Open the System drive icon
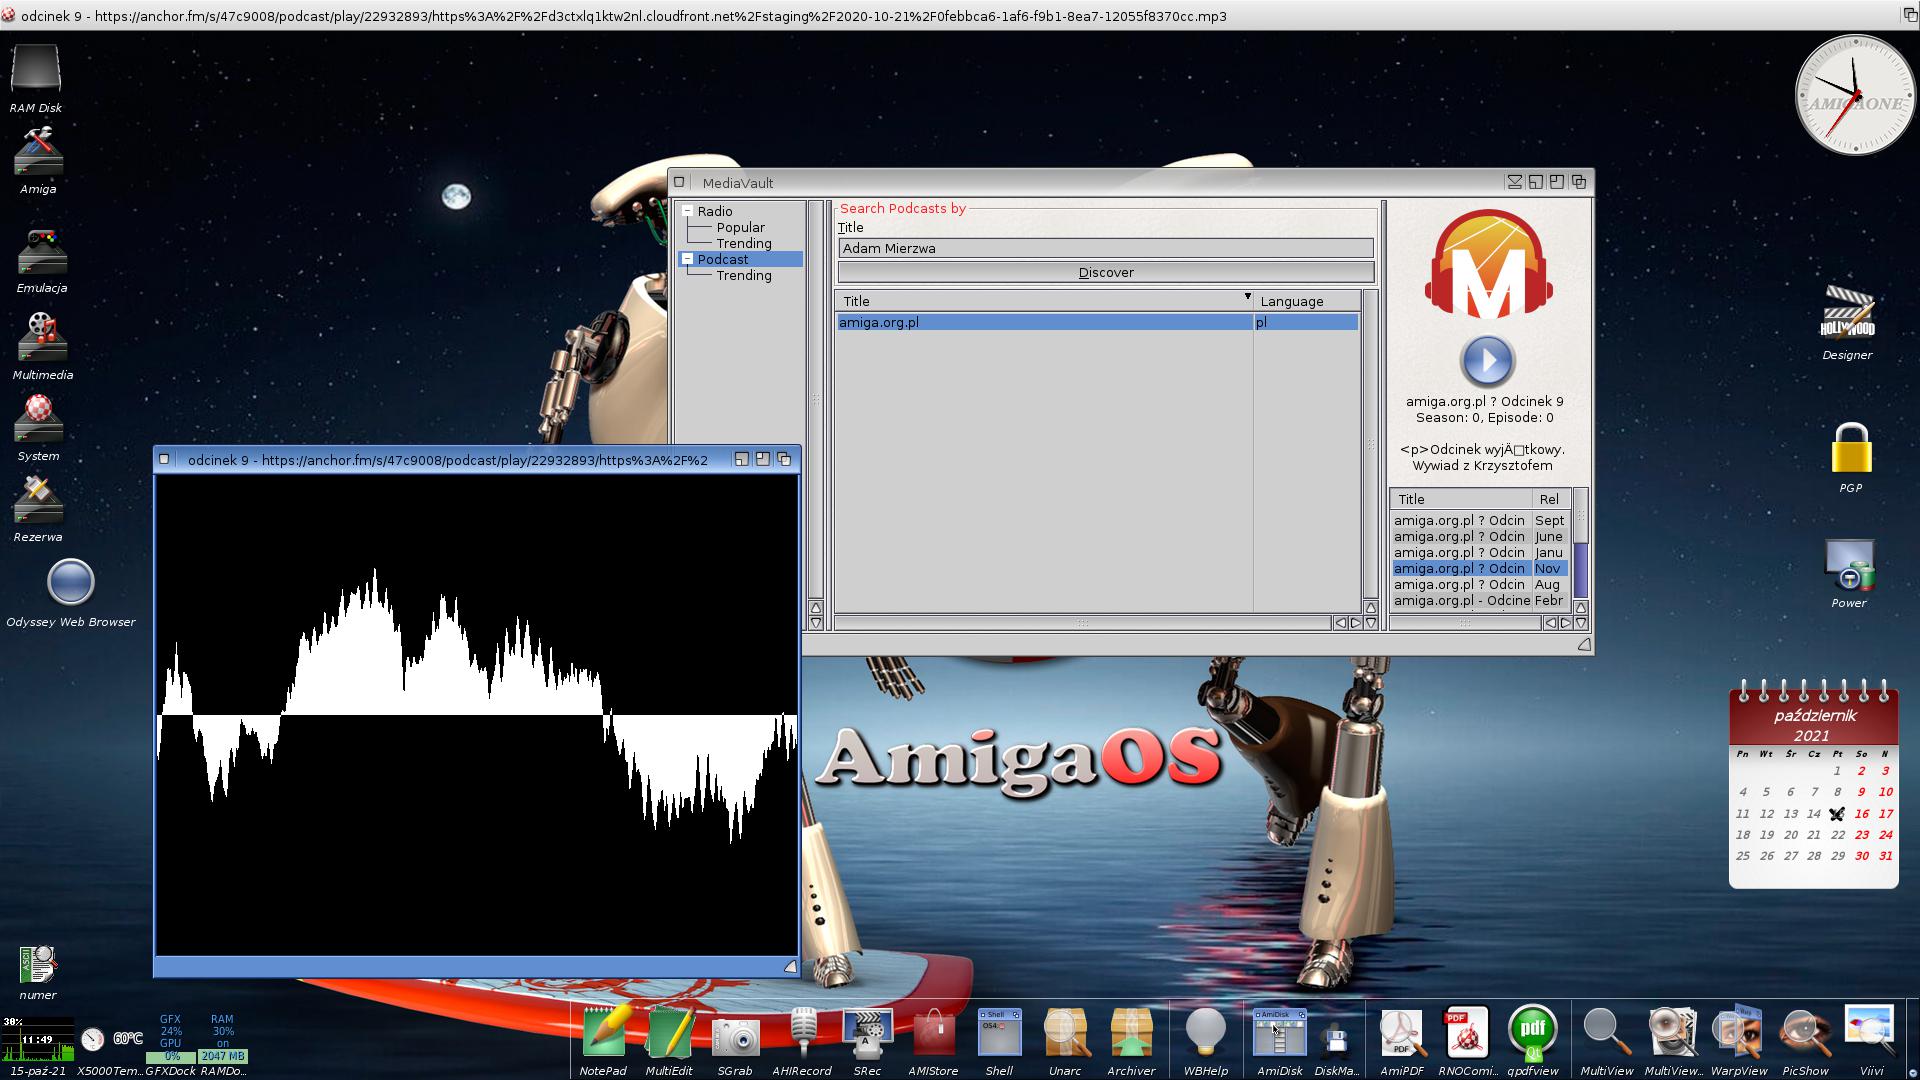This screenshot has height=1080, width=1920. tap(38, 418)
